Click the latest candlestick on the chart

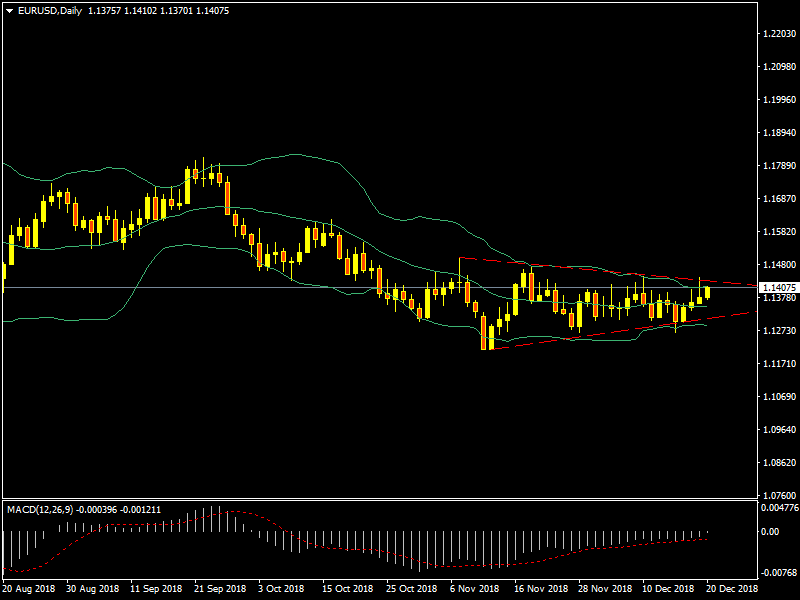(708, 292)
